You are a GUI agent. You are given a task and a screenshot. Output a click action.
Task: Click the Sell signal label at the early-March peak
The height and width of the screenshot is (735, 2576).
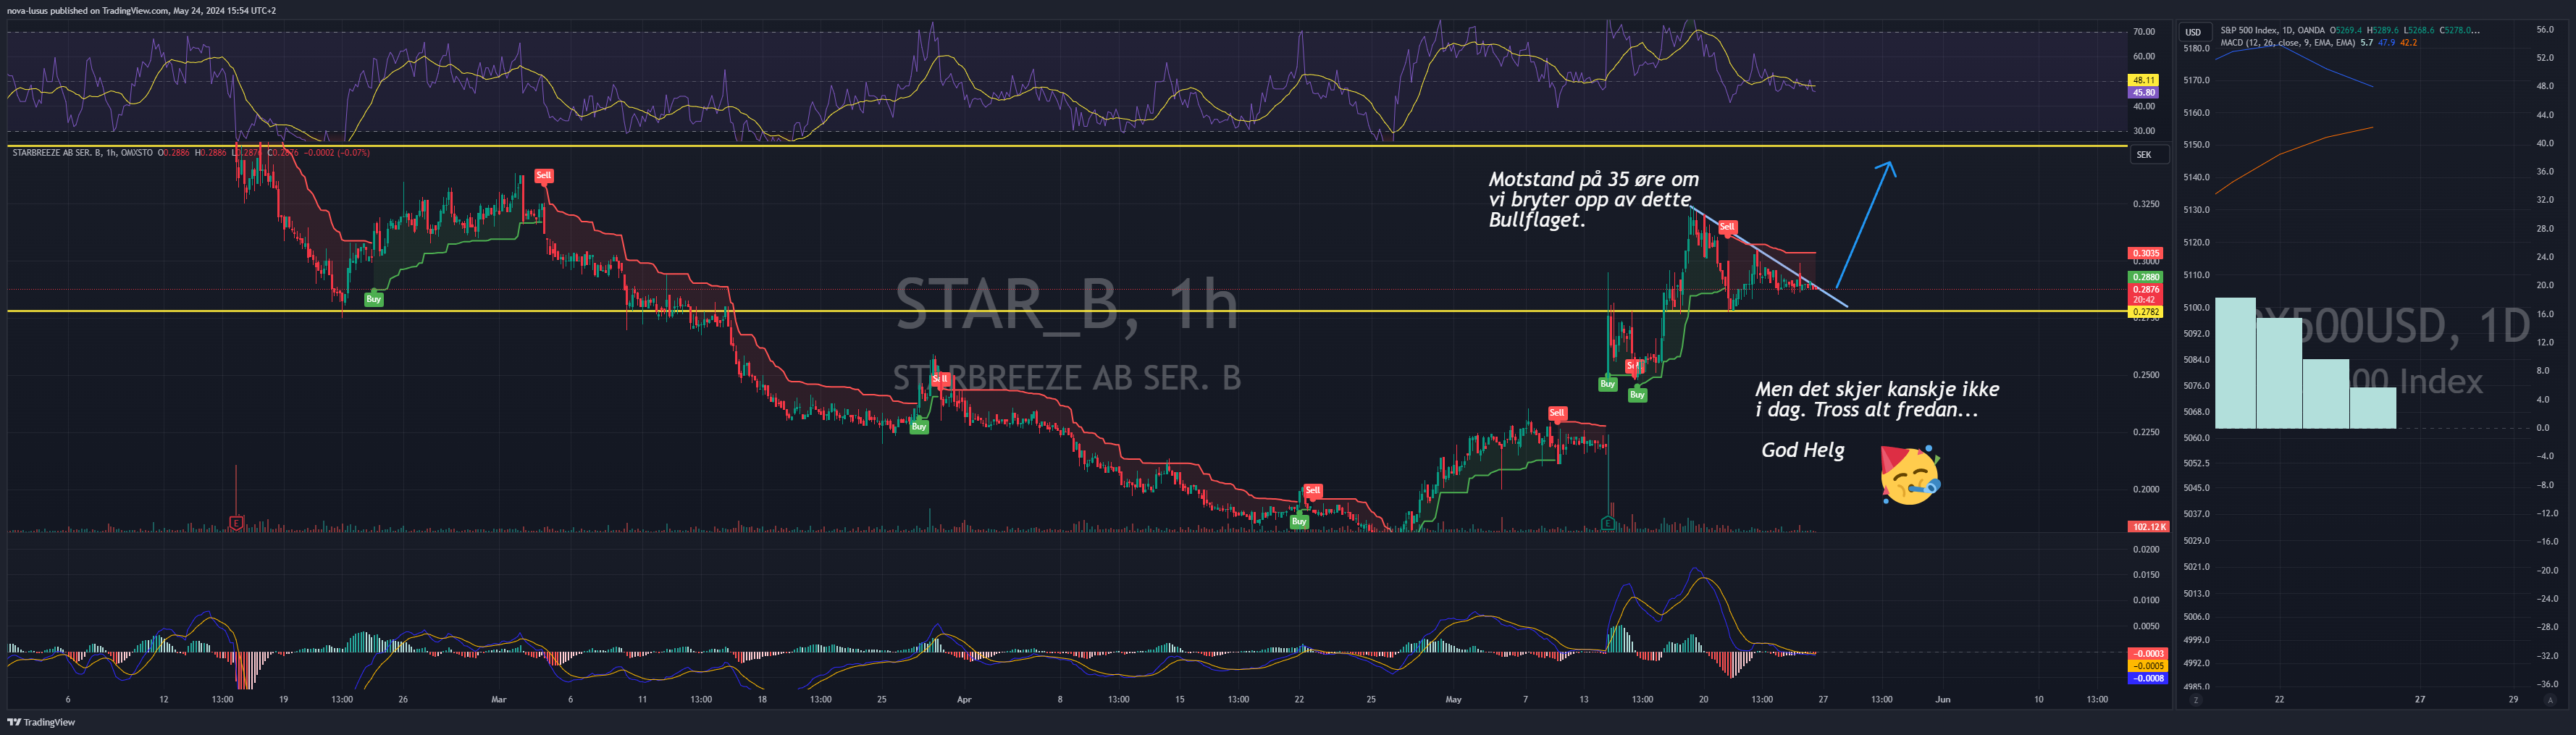[x=543, y=175]
